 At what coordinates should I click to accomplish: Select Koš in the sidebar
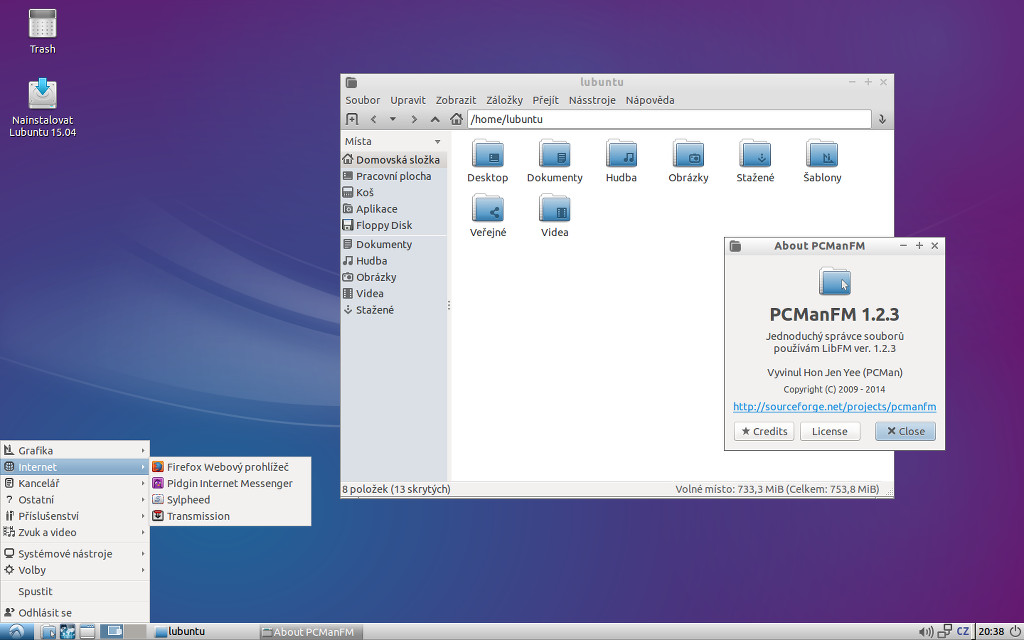click(x=393, y=192)
